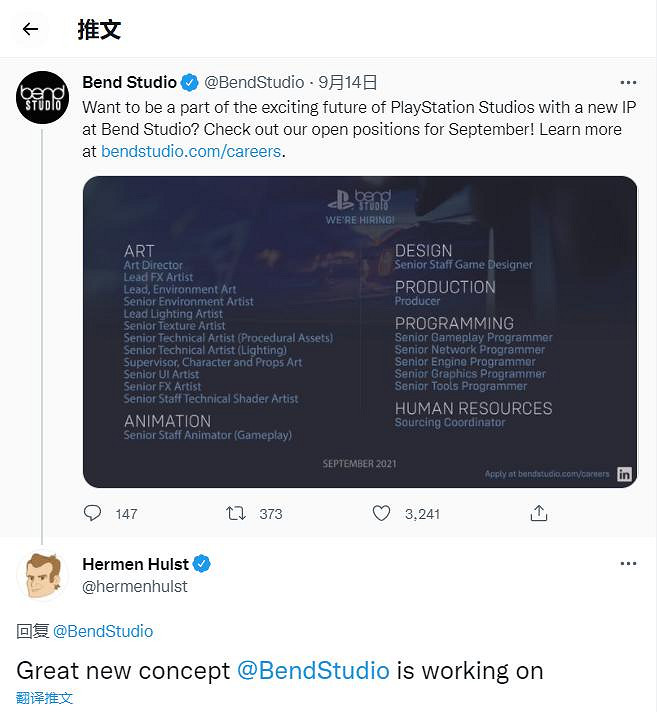
Task: Open Hermen Hulst avatar
Action: [x=42, y=575]
